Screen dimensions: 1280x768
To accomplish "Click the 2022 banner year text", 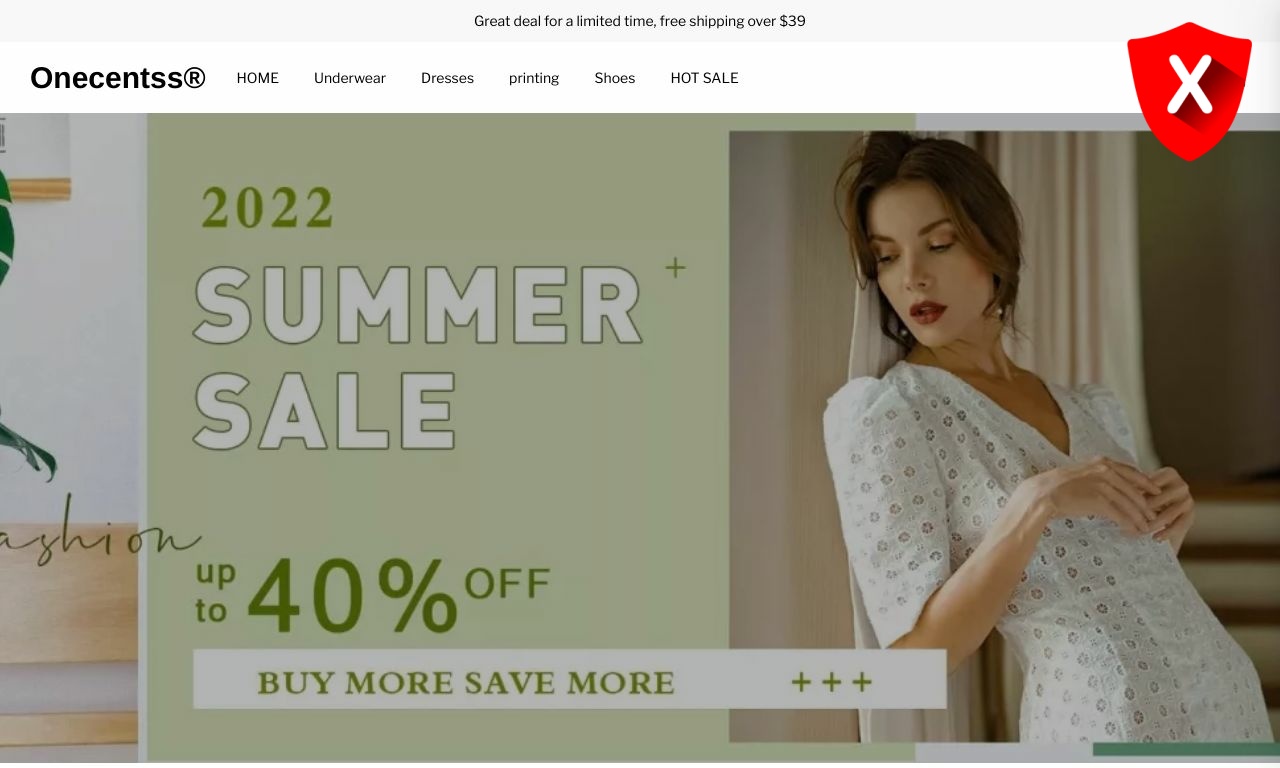I will 268,207.
